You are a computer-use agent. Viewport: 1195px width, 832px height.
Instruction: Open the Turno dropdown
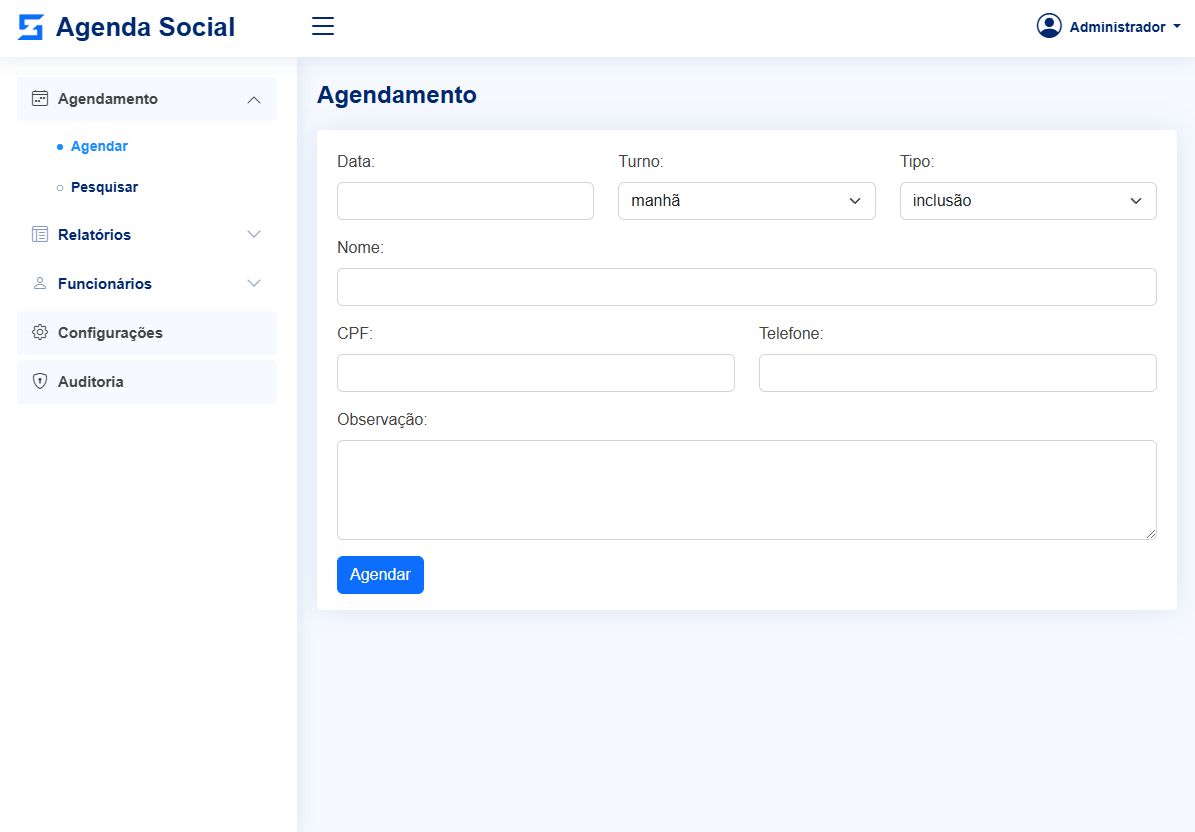(x=746, y=201)
